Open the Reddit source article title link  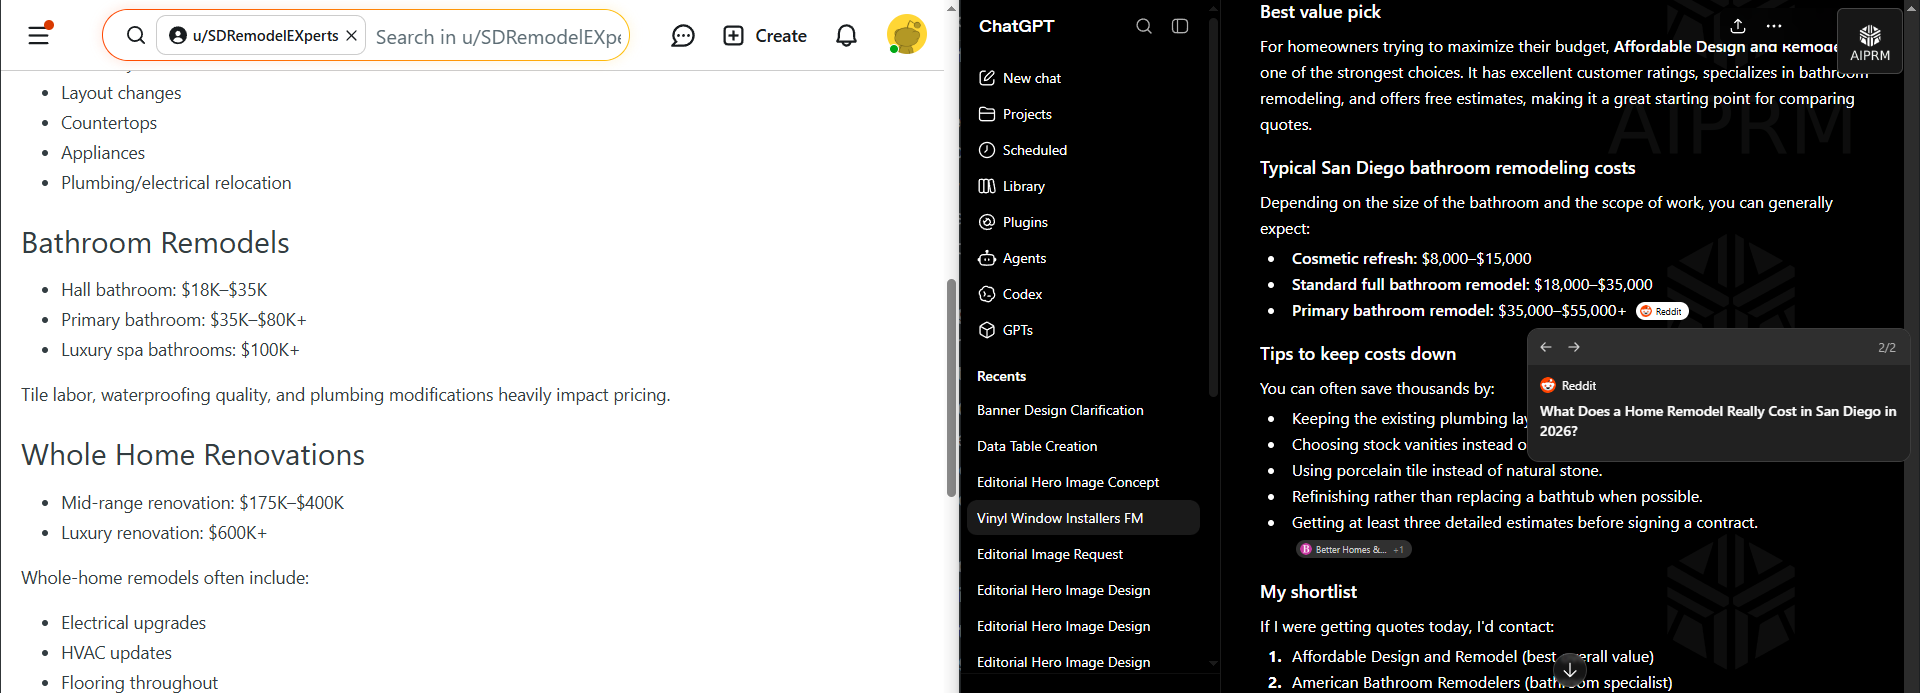[1718, 421]
